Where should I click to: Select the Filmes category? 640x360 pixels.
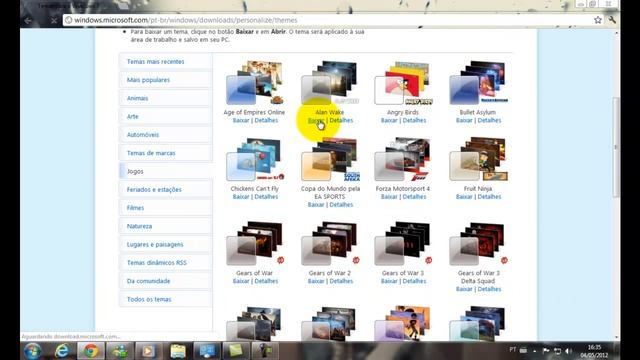[136, 208]
